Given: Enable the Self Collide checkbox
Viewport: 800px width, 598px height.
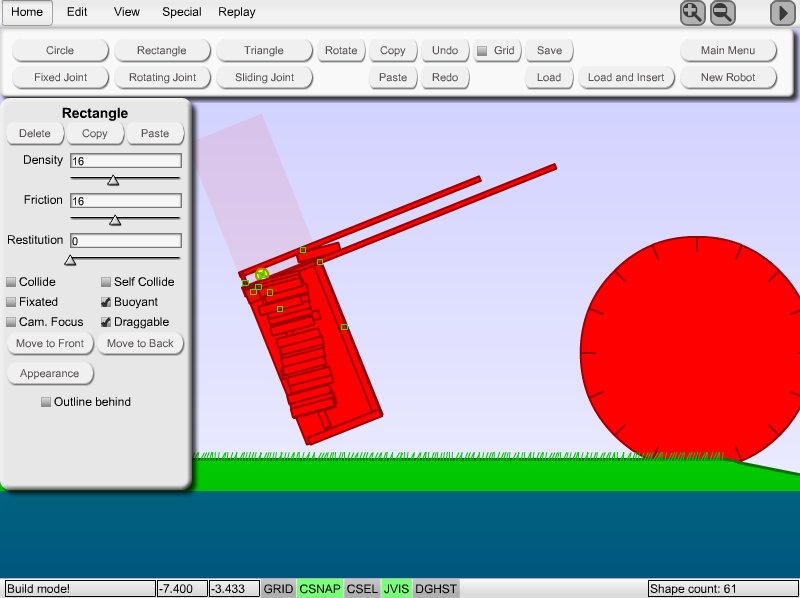Looking at the screenshot, I should (106, 282).
